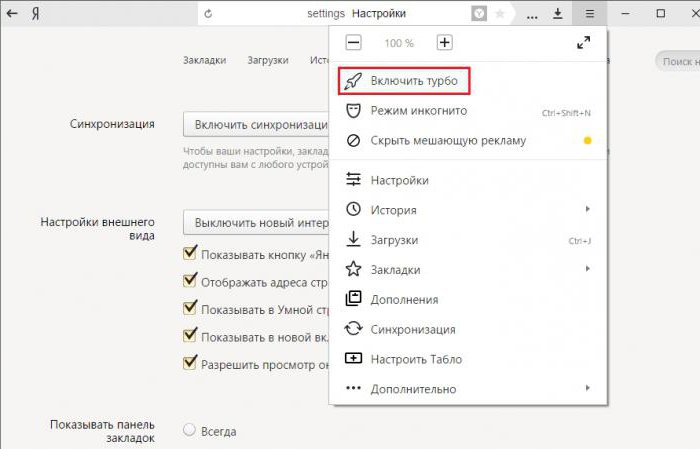Expand the Закладки submenu arrow in the menu
700x449 pixels.
[x=588, y=269]
